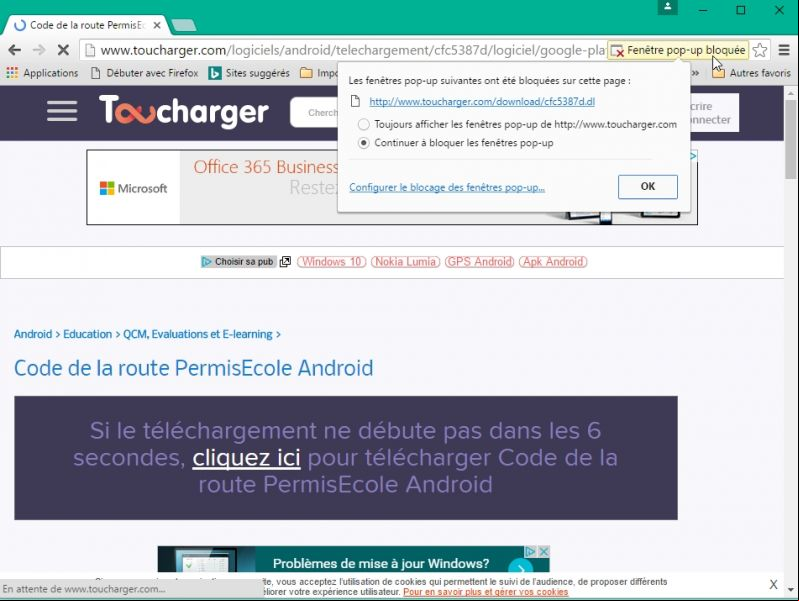Viewport: 799px width, 601px height.
Task: Select the Code de la route PermisEcole tab
Action: pos(87,25)
